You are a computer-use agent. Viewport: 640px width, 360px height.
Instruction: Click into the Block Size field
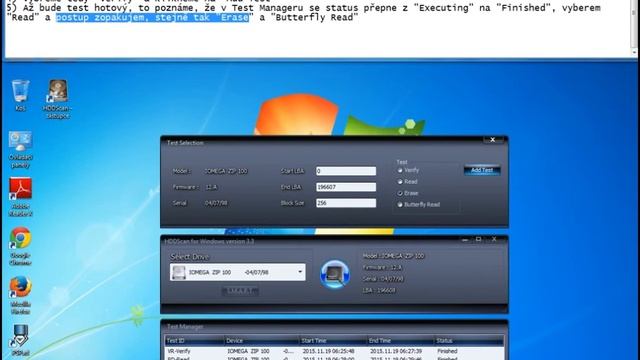point(346,203)
